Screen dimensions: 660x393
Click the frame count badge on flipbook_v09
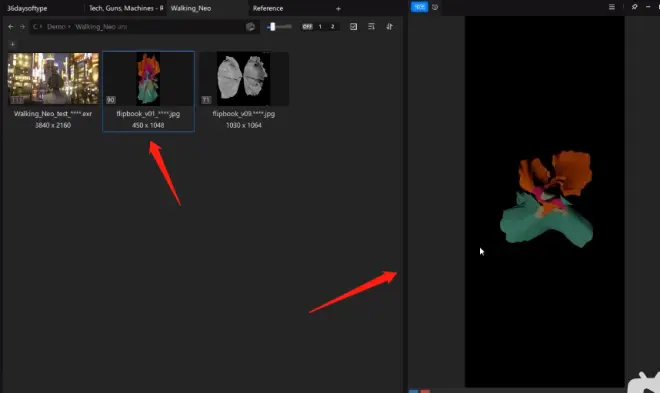(206, 100)
